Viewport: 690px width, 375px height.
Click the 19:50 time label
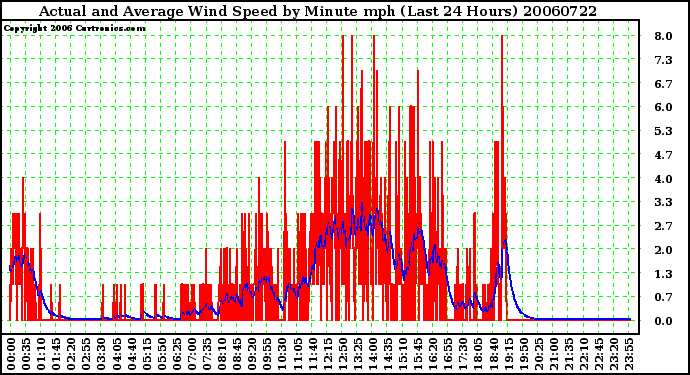pos(524,354)
